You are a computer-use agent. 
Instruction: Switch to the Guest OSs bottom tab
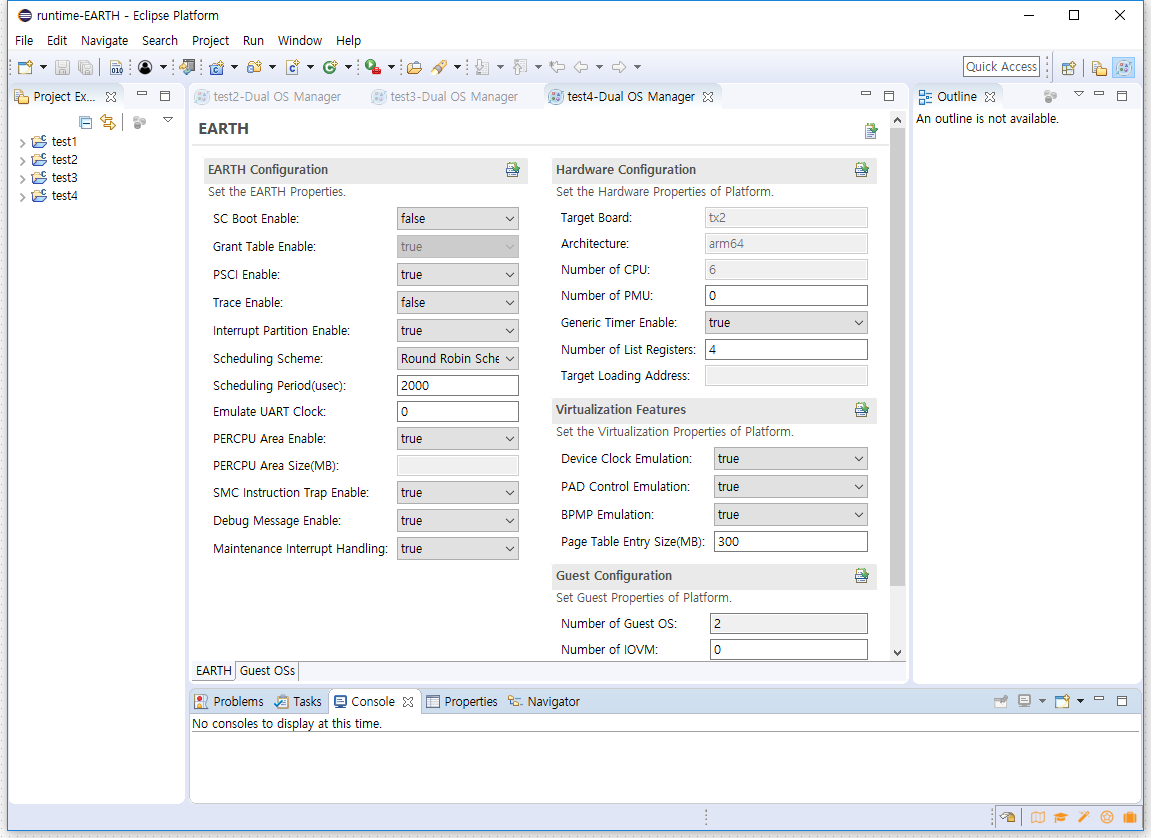(x=267, y=671)
